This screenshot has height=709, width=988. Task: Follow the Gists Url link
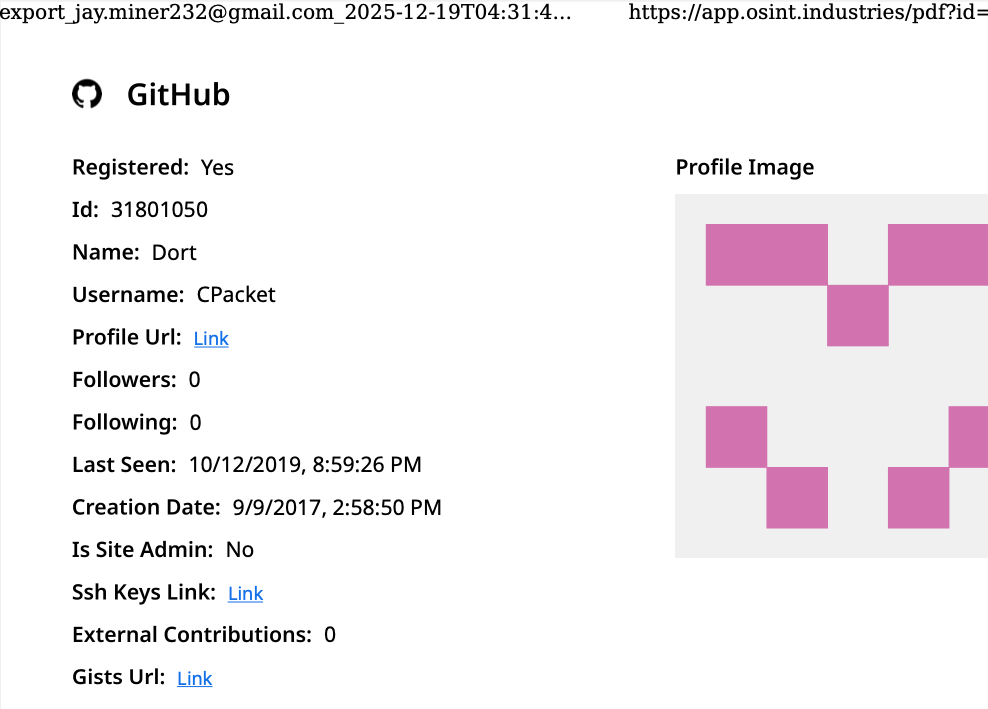pyautogui.click(x=194, y=679)
